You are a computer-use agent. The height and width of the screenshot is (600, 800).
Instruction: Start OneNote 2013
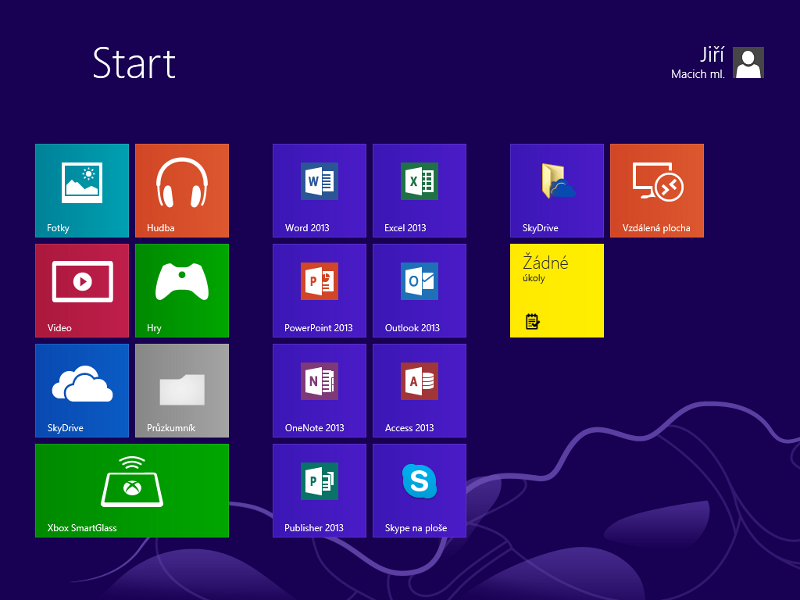(x=319, y=390)
